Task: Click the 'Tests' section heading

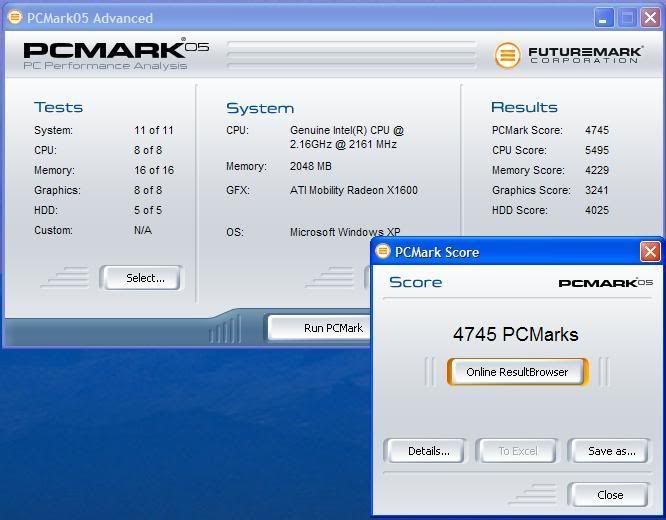Action: click(58, 107)
